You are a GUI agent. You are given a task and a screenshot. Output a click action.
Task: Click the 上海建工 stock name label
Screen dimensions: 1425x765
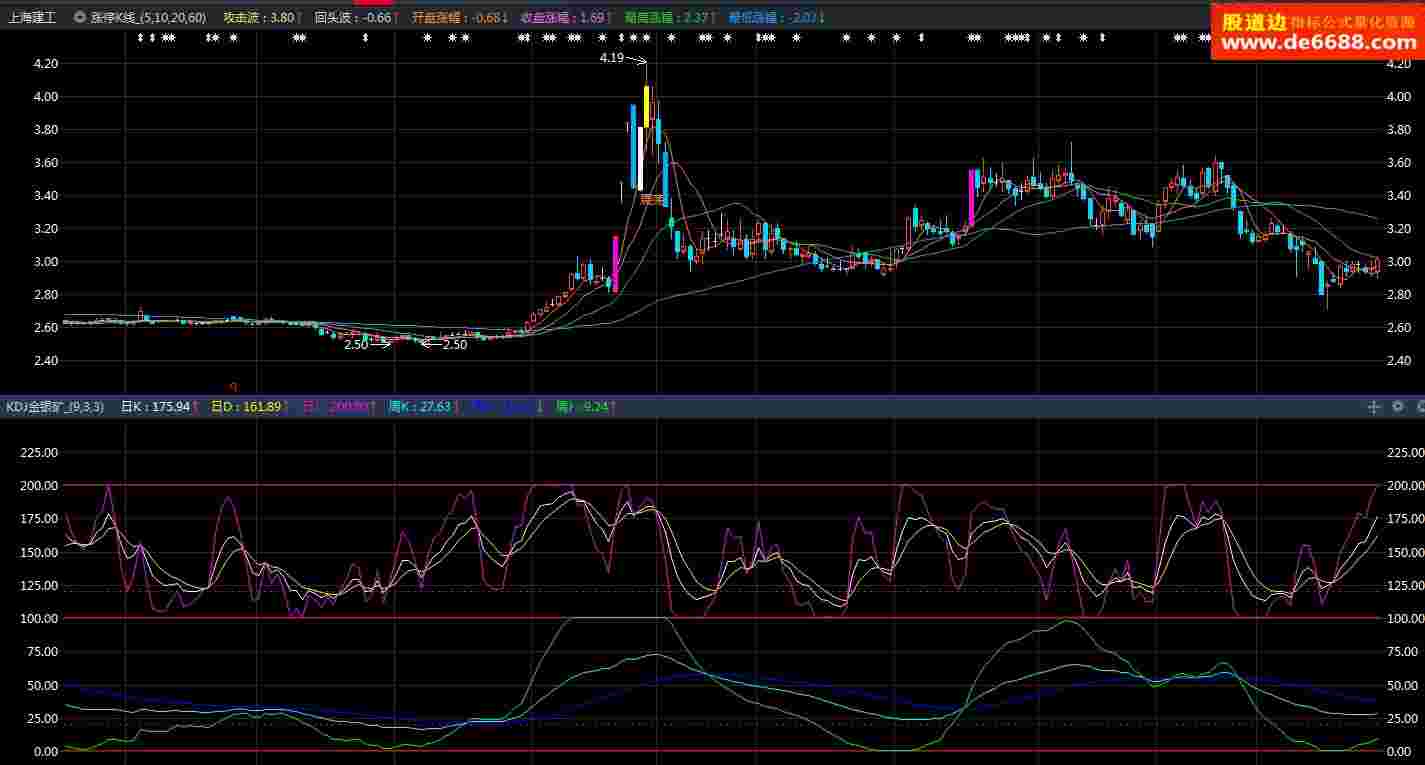coord(32,18)
